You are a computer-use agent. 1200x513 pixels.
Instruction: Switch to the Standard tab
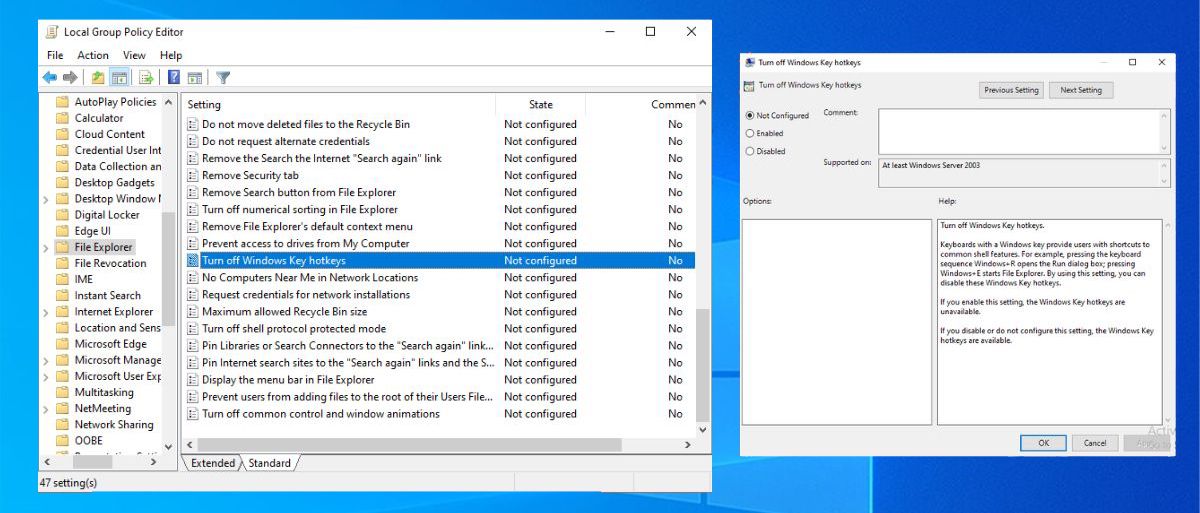(269, 463)
